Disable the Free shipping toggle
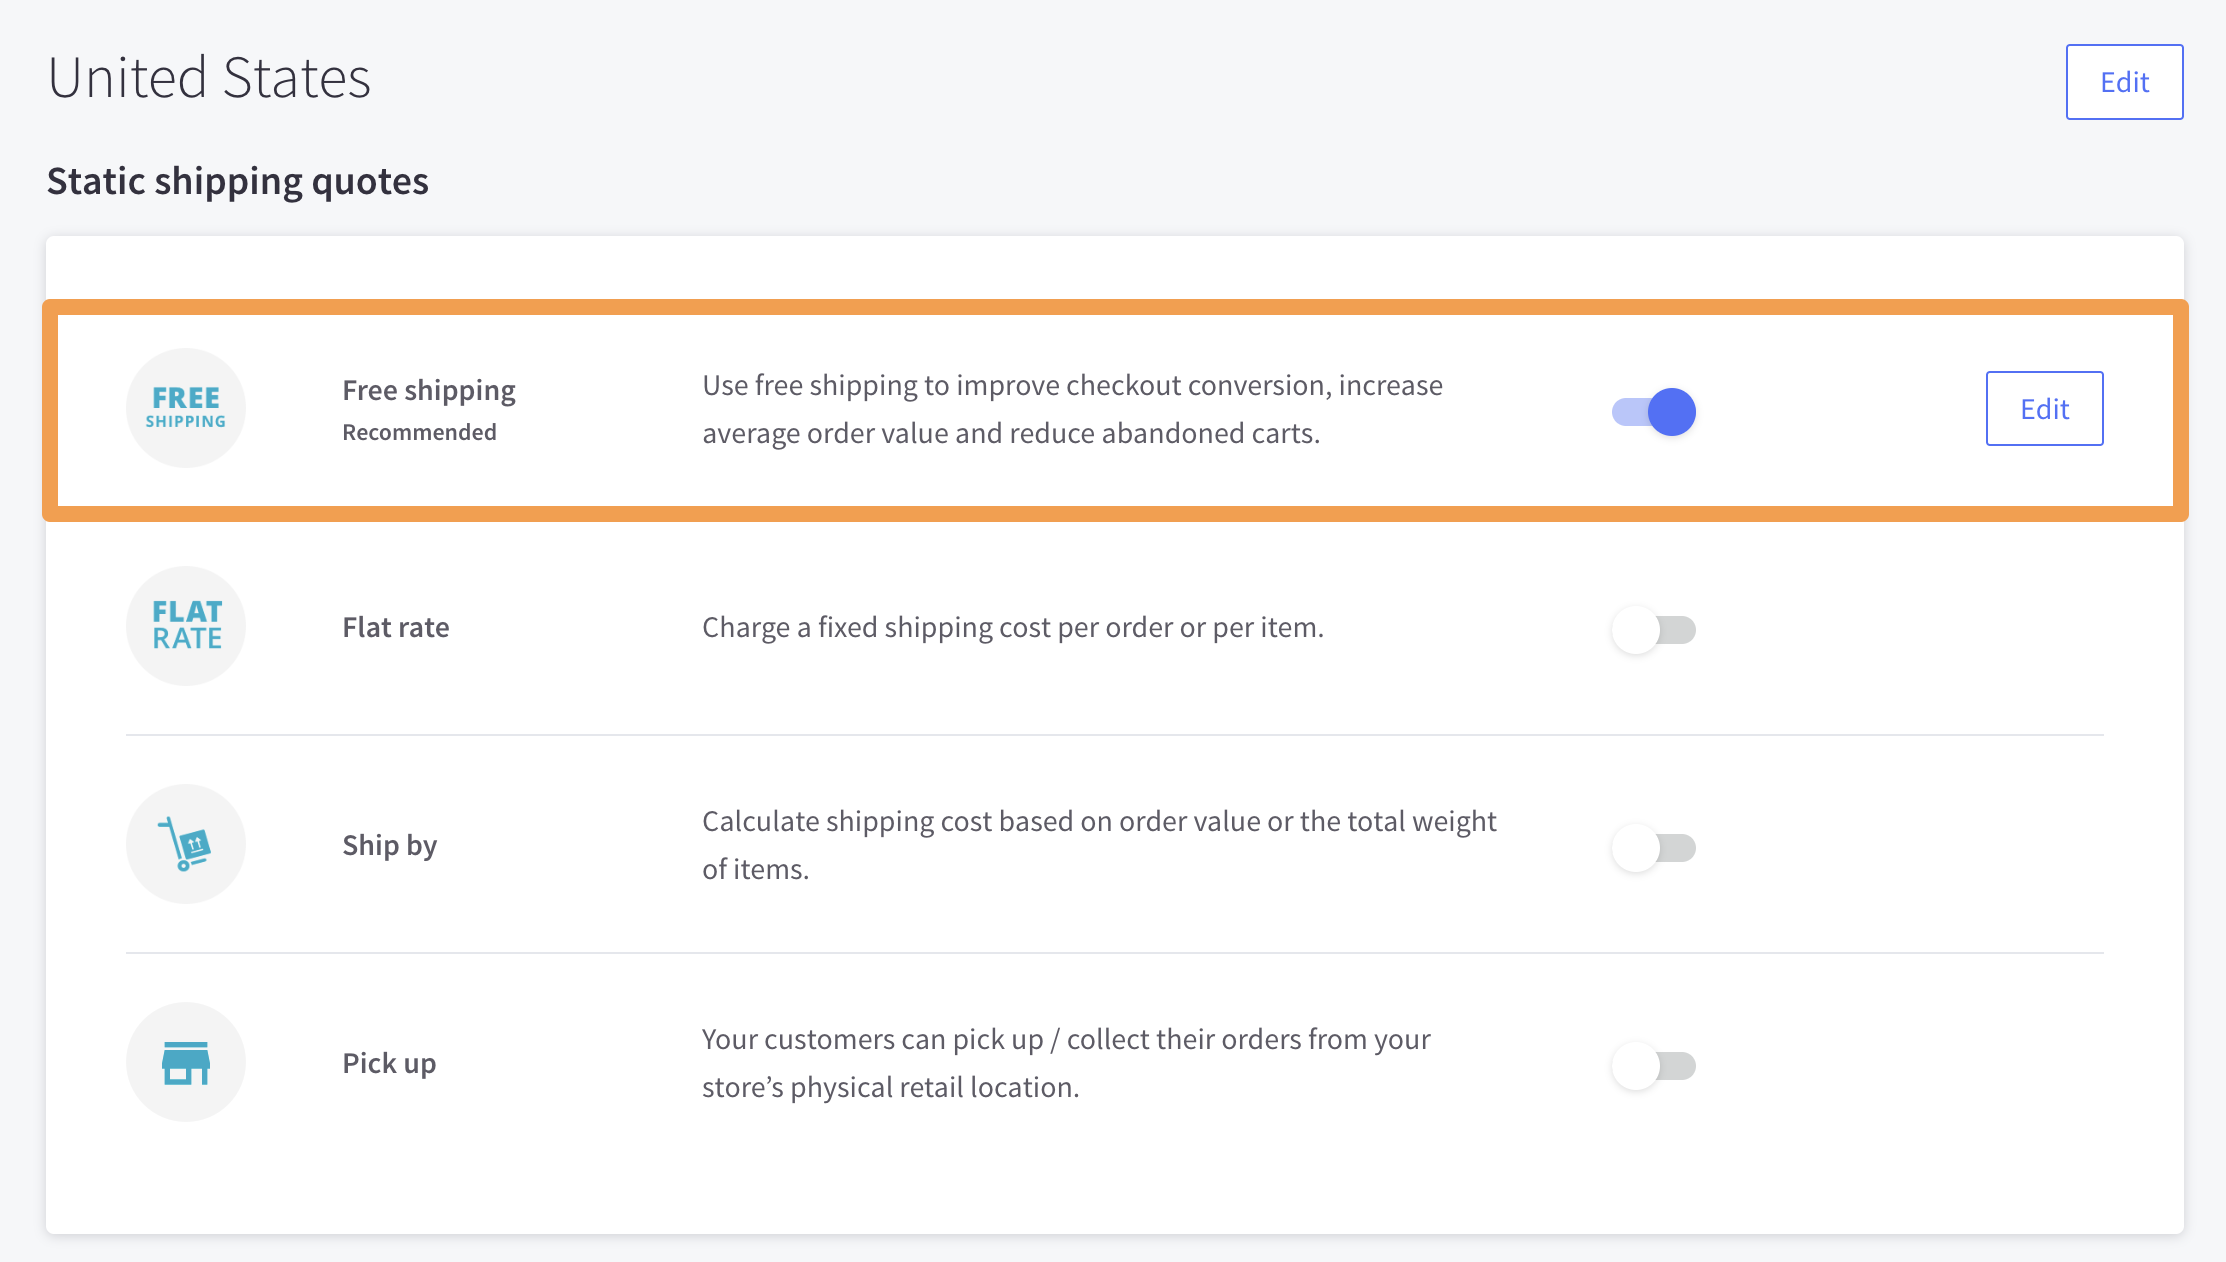 click(x=1654, y=412)
